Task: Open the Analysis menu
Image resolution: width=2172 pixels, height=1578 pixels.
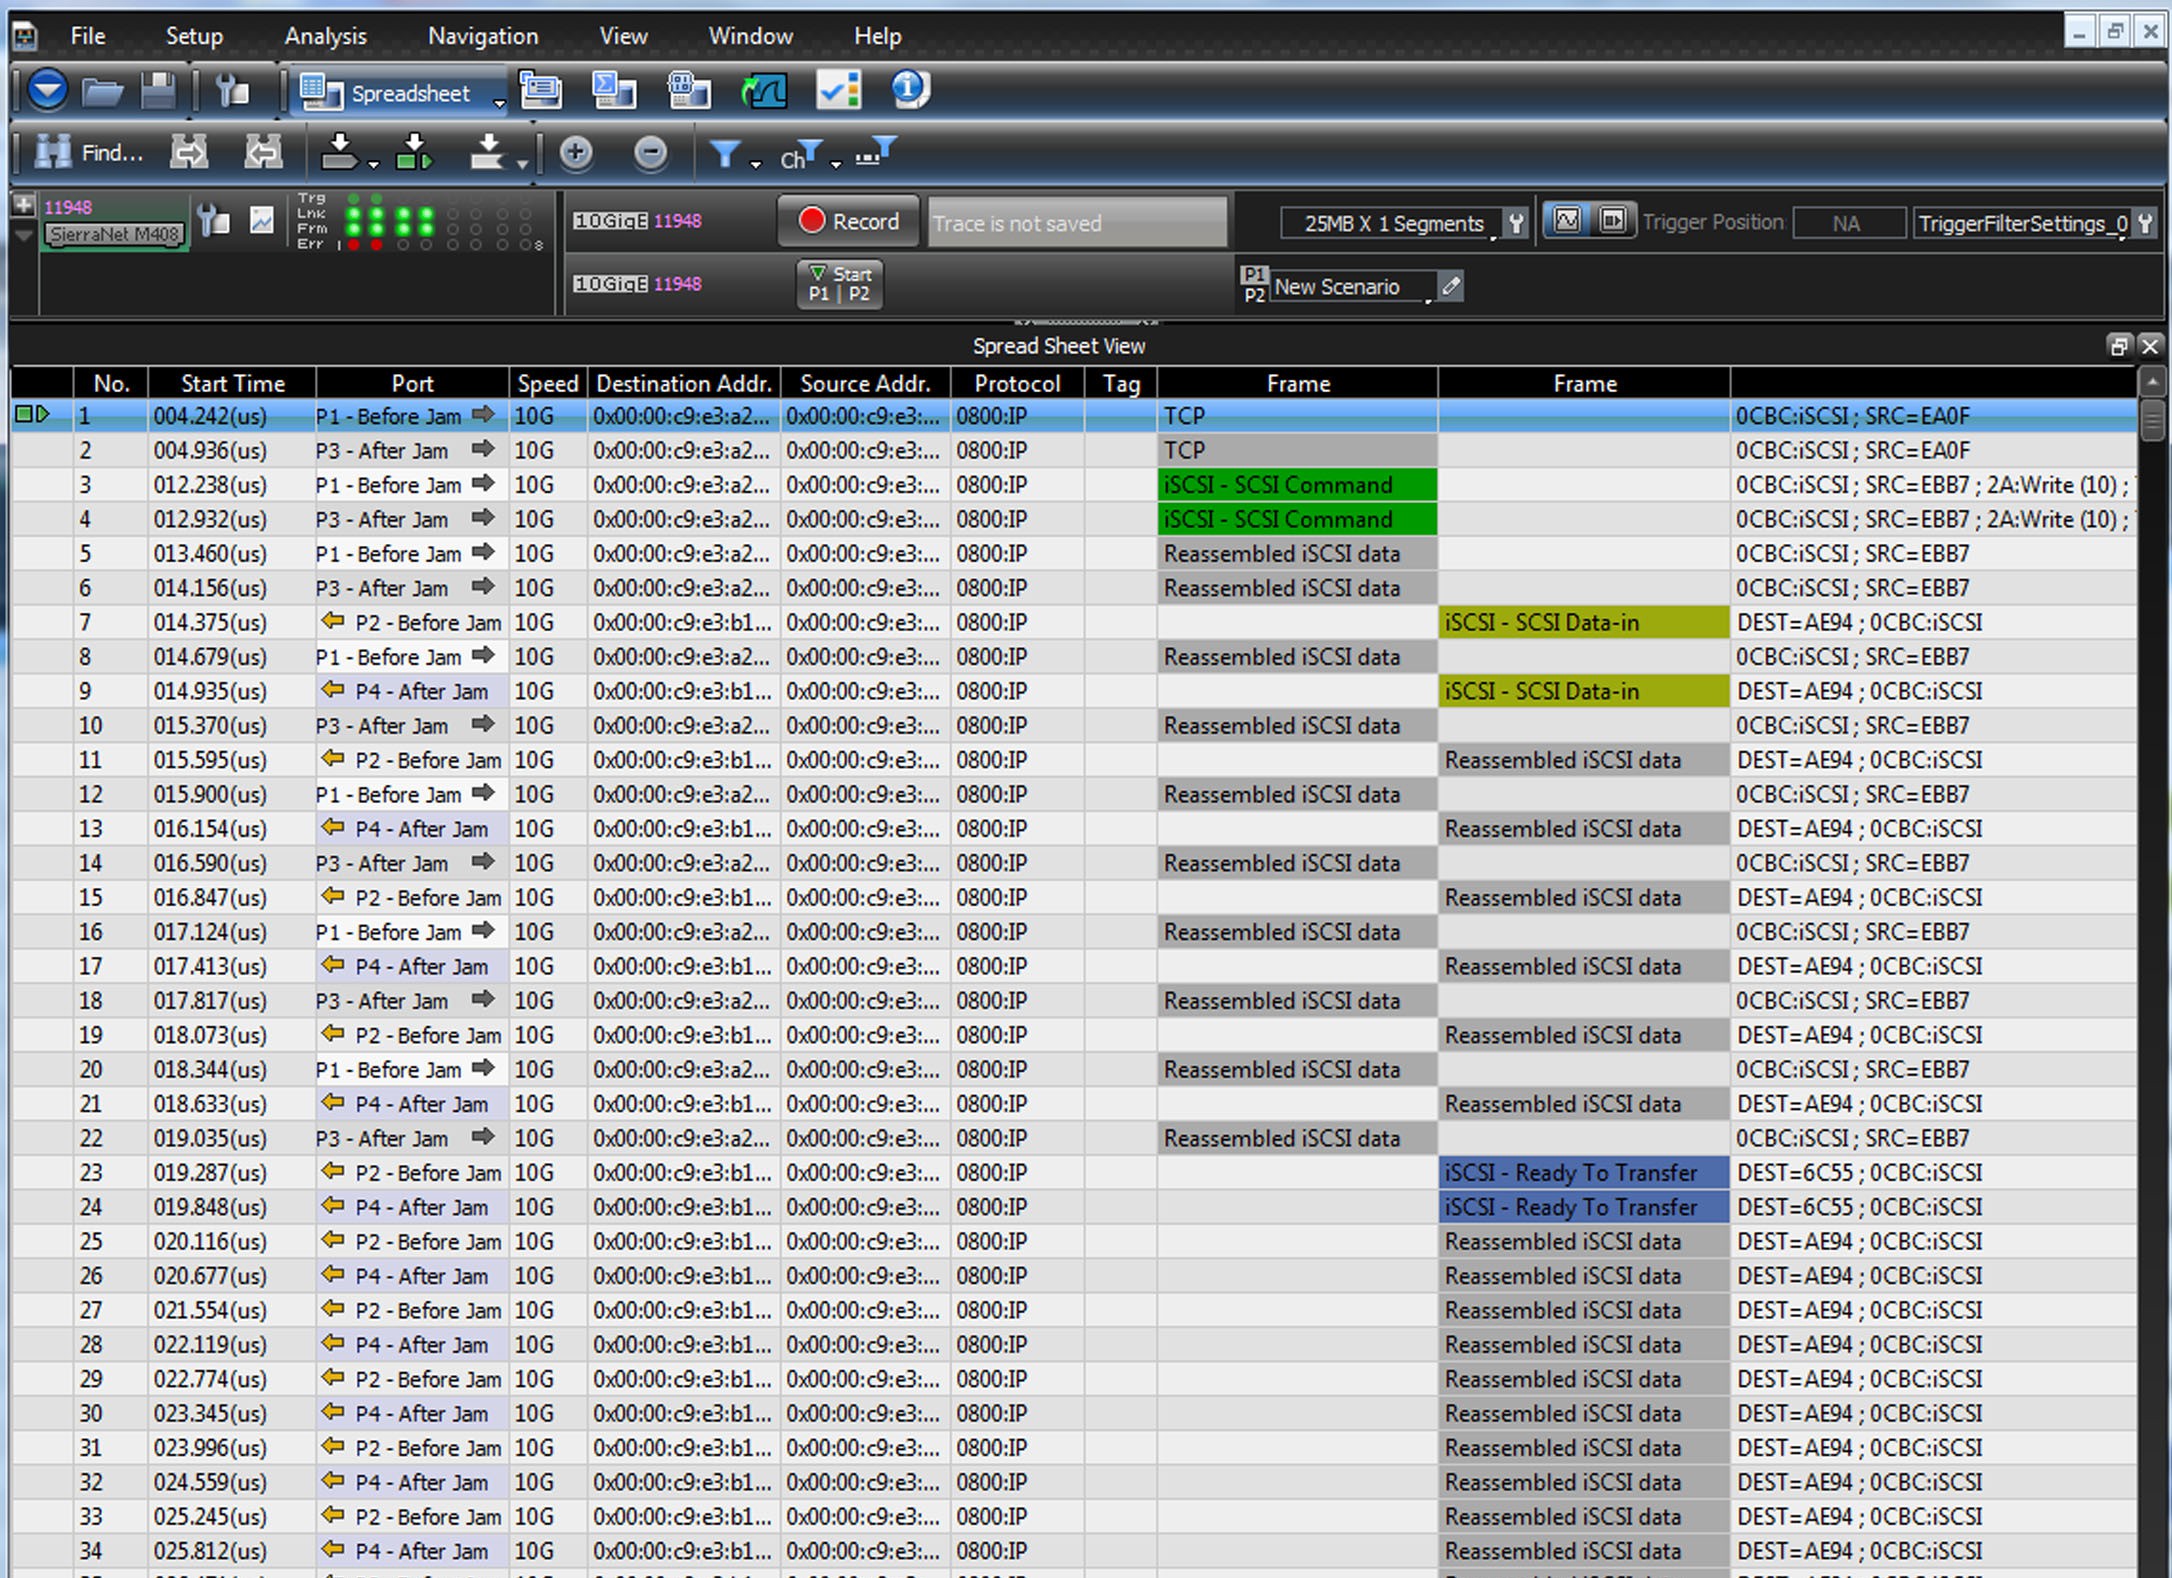Action: tap(325, 36)
